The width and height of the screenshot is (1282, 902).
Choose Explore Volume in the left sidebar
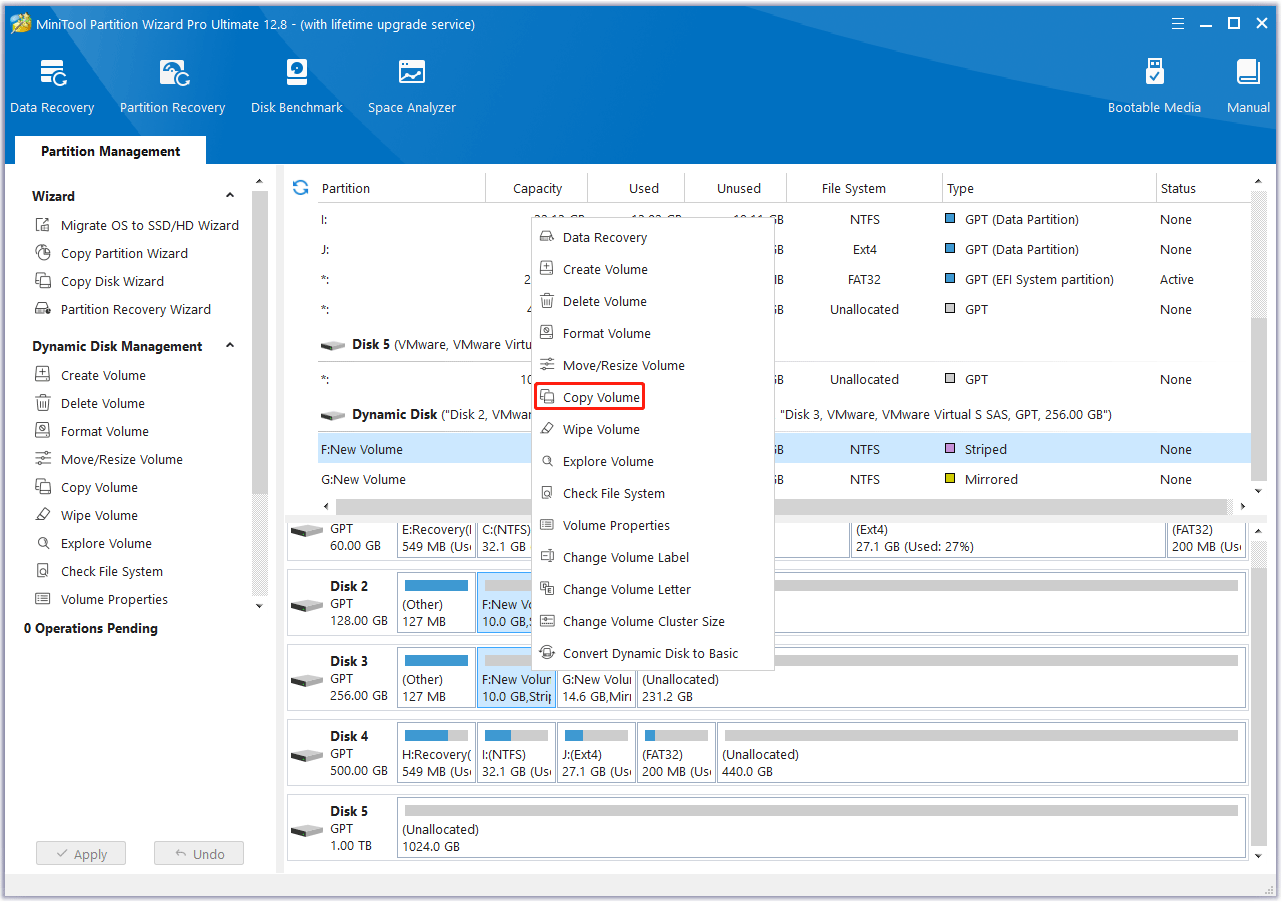(x=93, y=543)
